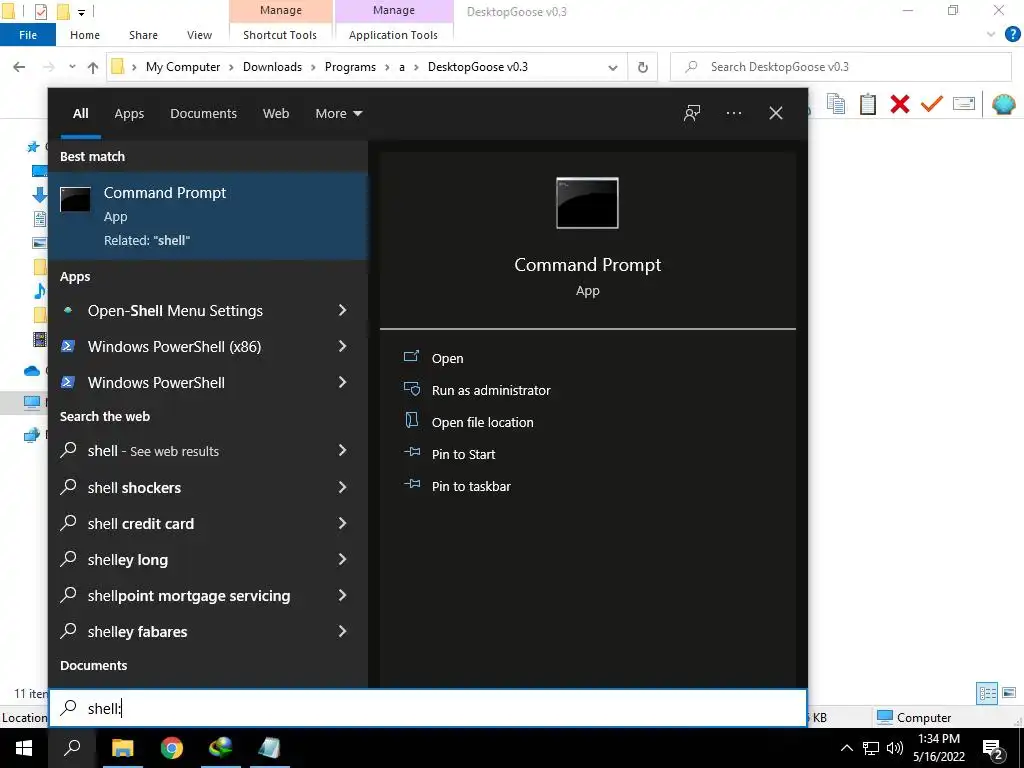Open the File ribbon tab

[28, 35]
